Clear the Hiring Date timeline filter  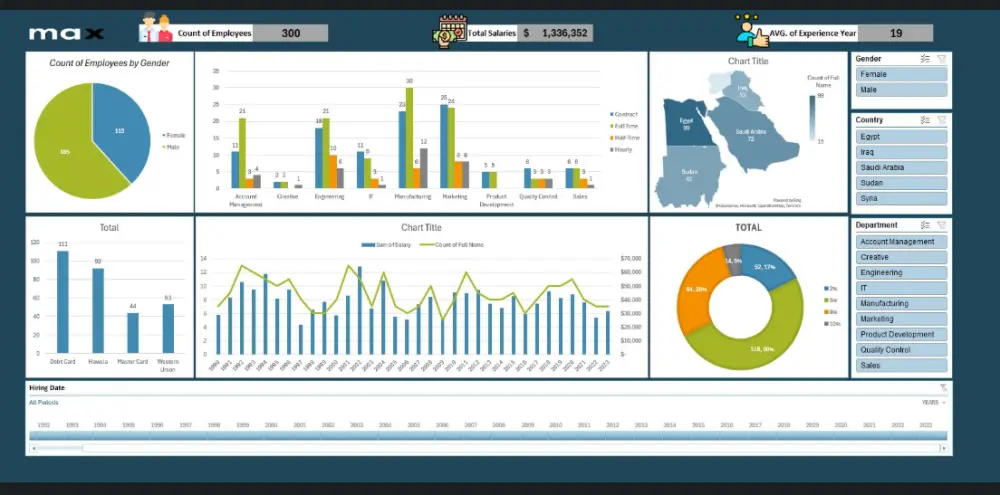[943, 388]
